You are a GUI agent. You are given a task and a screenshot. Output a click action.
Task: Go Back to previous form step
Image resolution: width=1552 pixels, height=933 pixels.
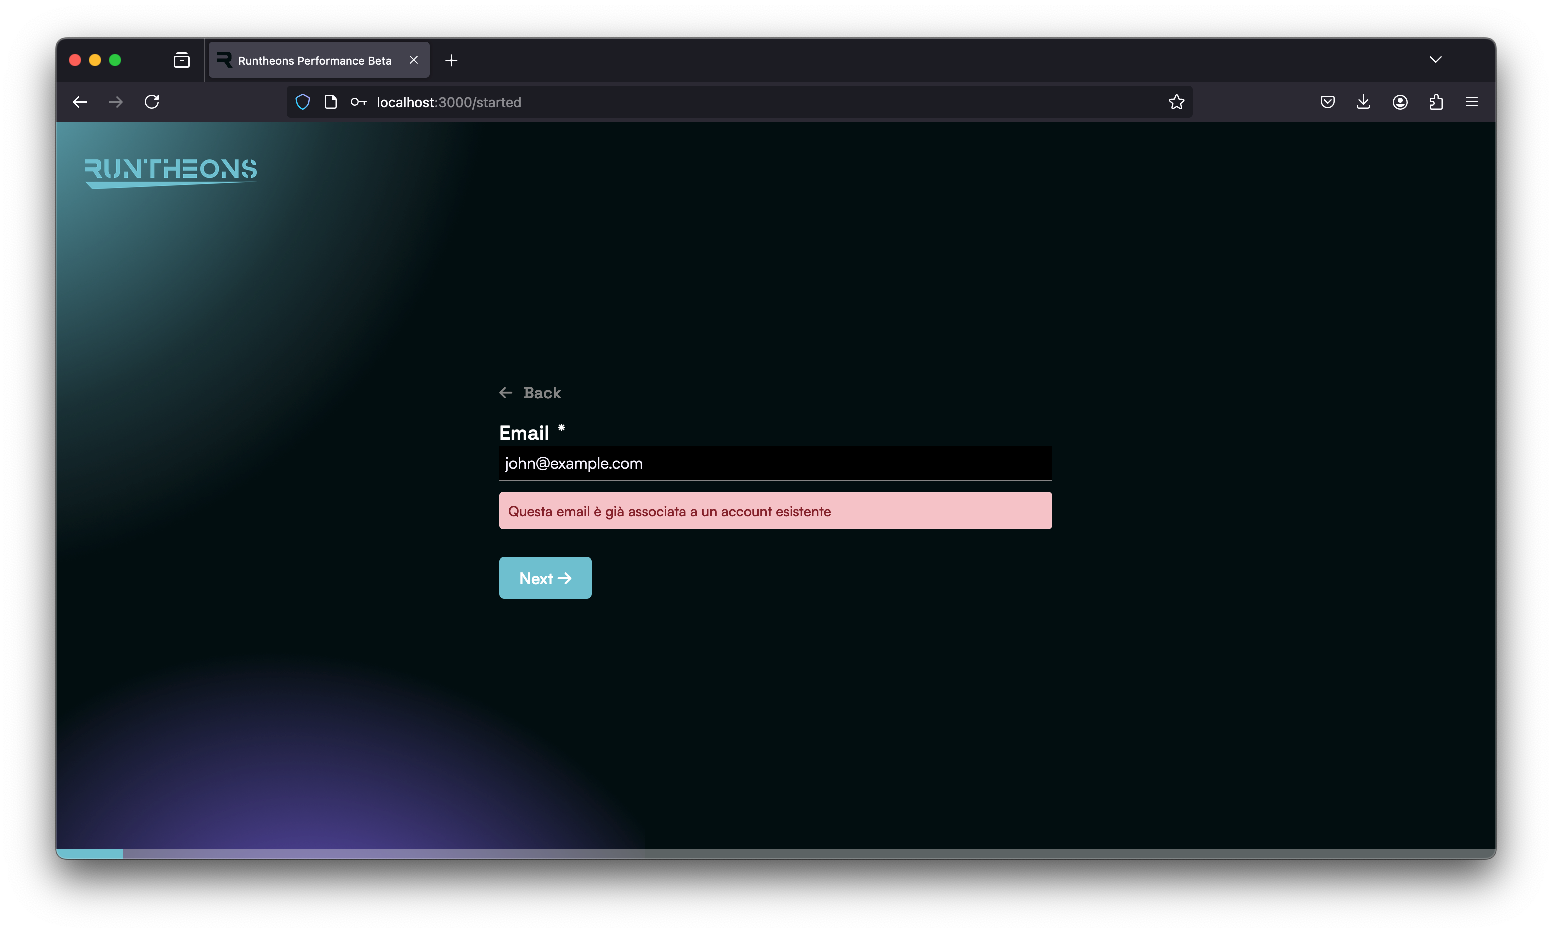[x=530, y=393]
